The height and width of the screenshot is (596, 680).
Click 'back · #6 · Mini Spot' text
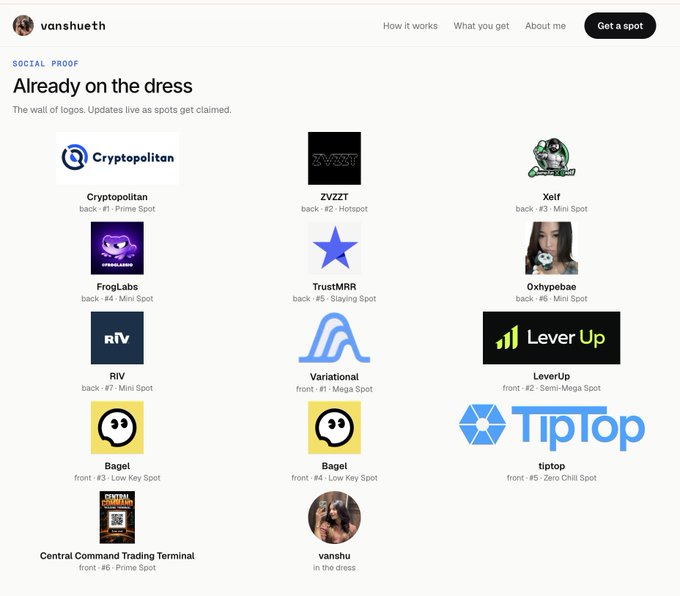coord(552,299)
